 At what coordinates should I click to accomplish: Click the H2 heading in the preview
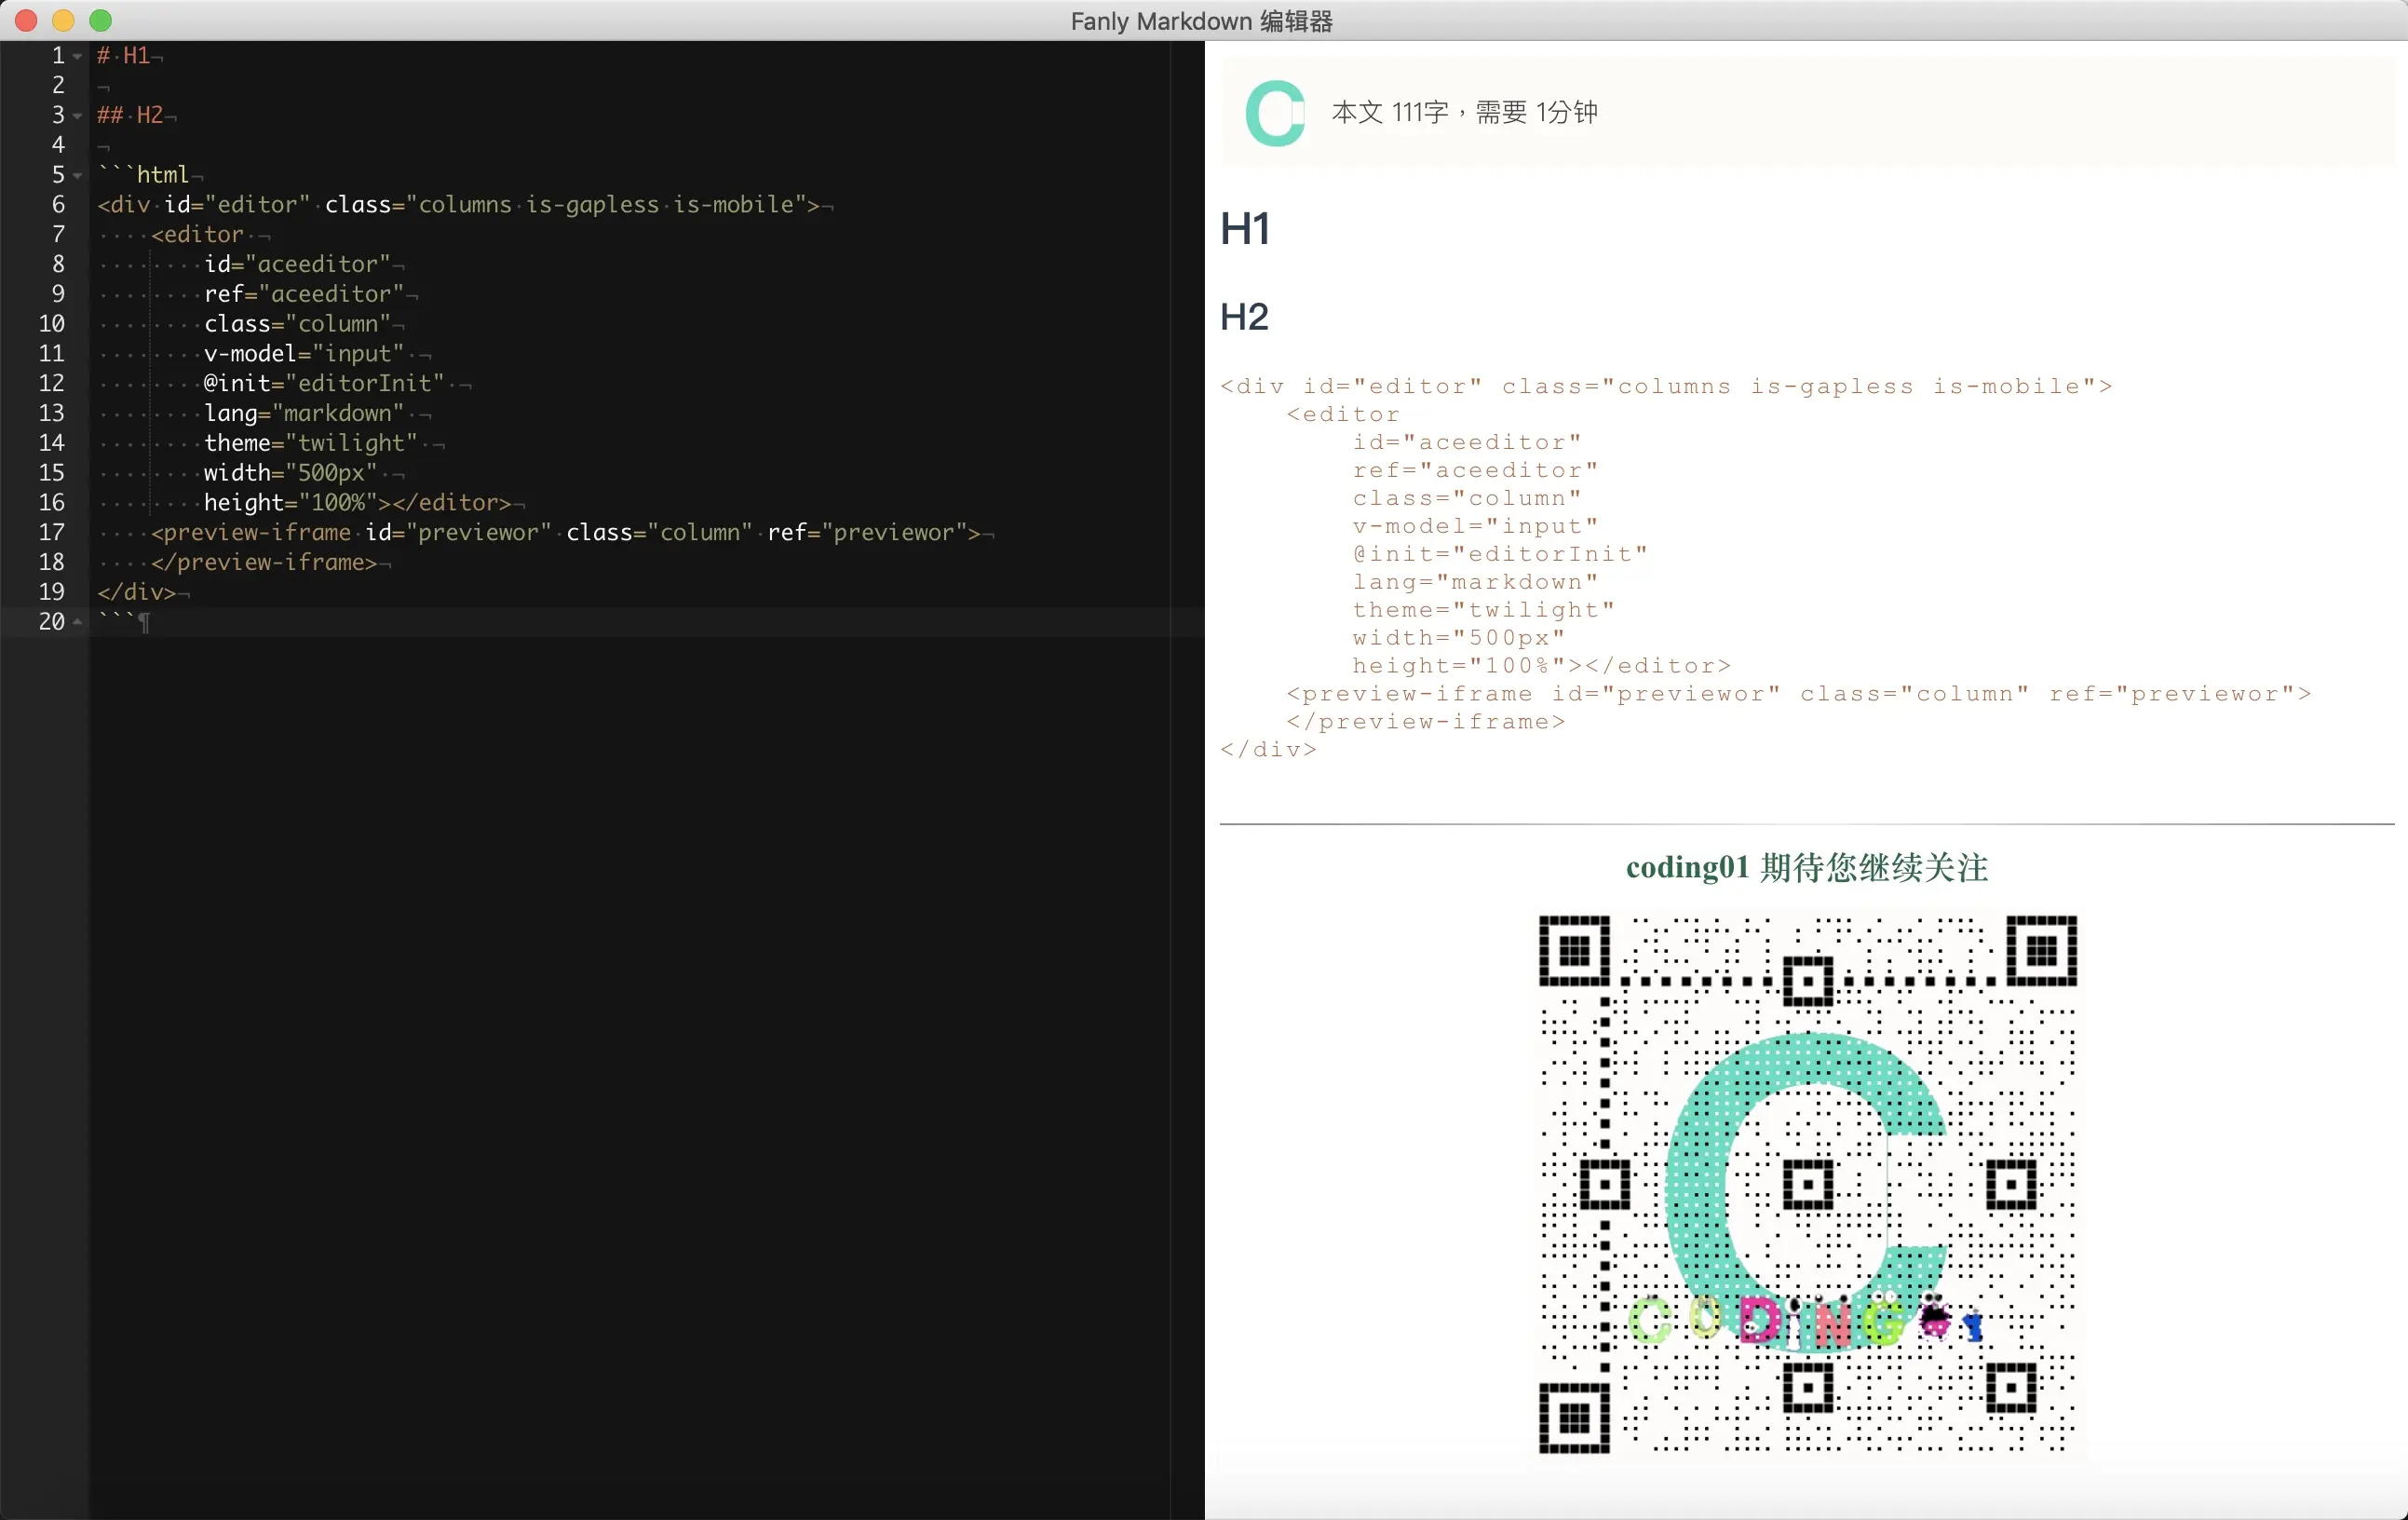pyautogui.click(x=1244, y=317)
